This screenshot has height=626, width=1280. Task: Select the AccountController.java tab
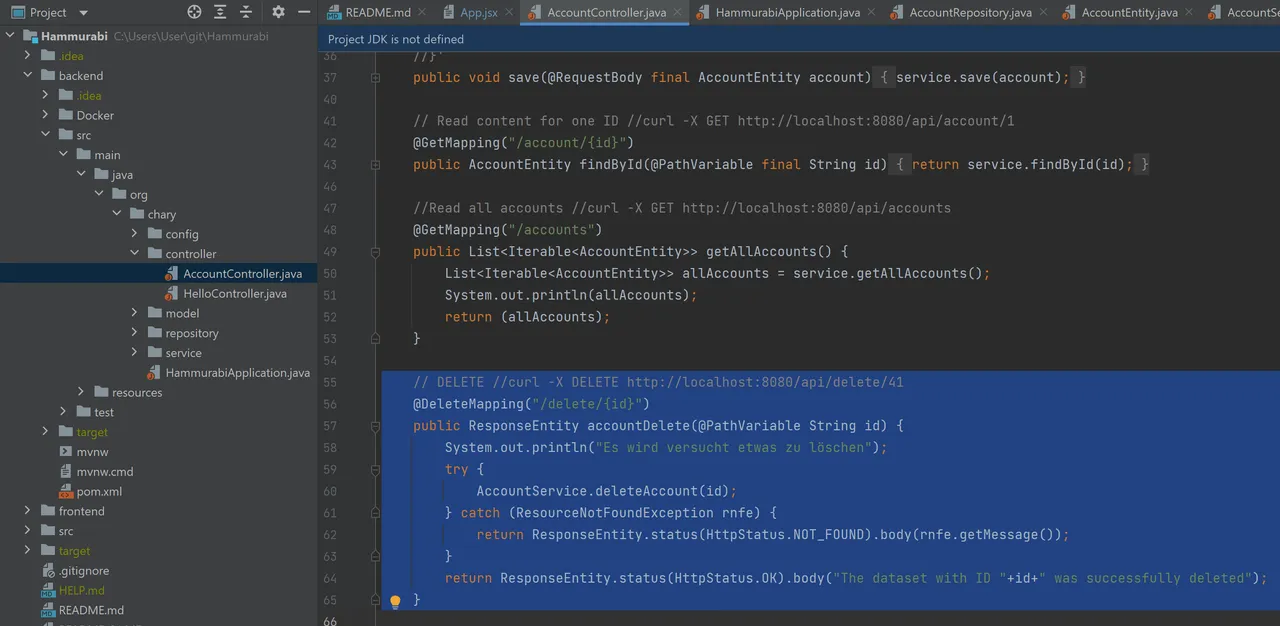[x=607, y=13]
